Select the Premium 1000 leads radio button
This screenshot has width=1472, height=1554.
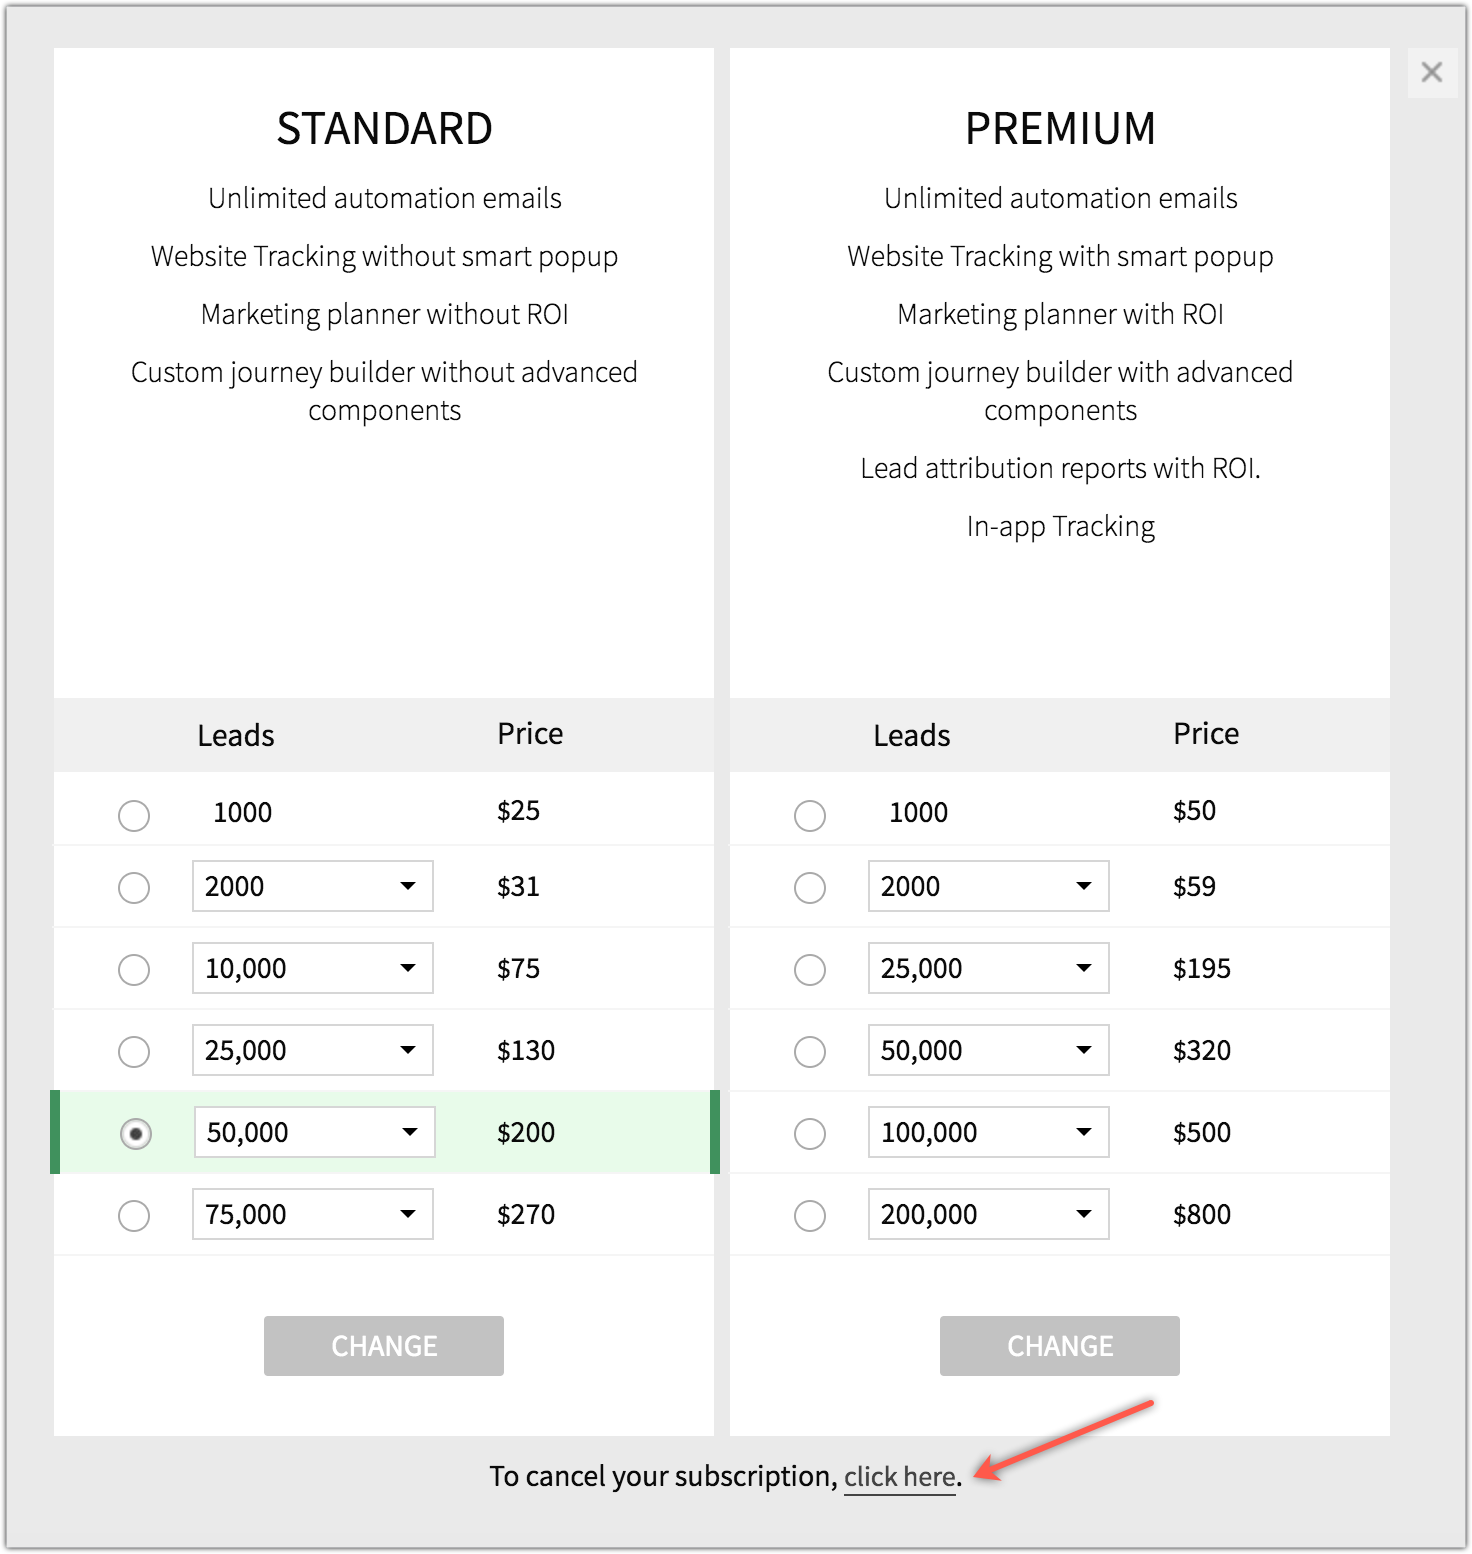pyautogui.click(x=810, y=815)
